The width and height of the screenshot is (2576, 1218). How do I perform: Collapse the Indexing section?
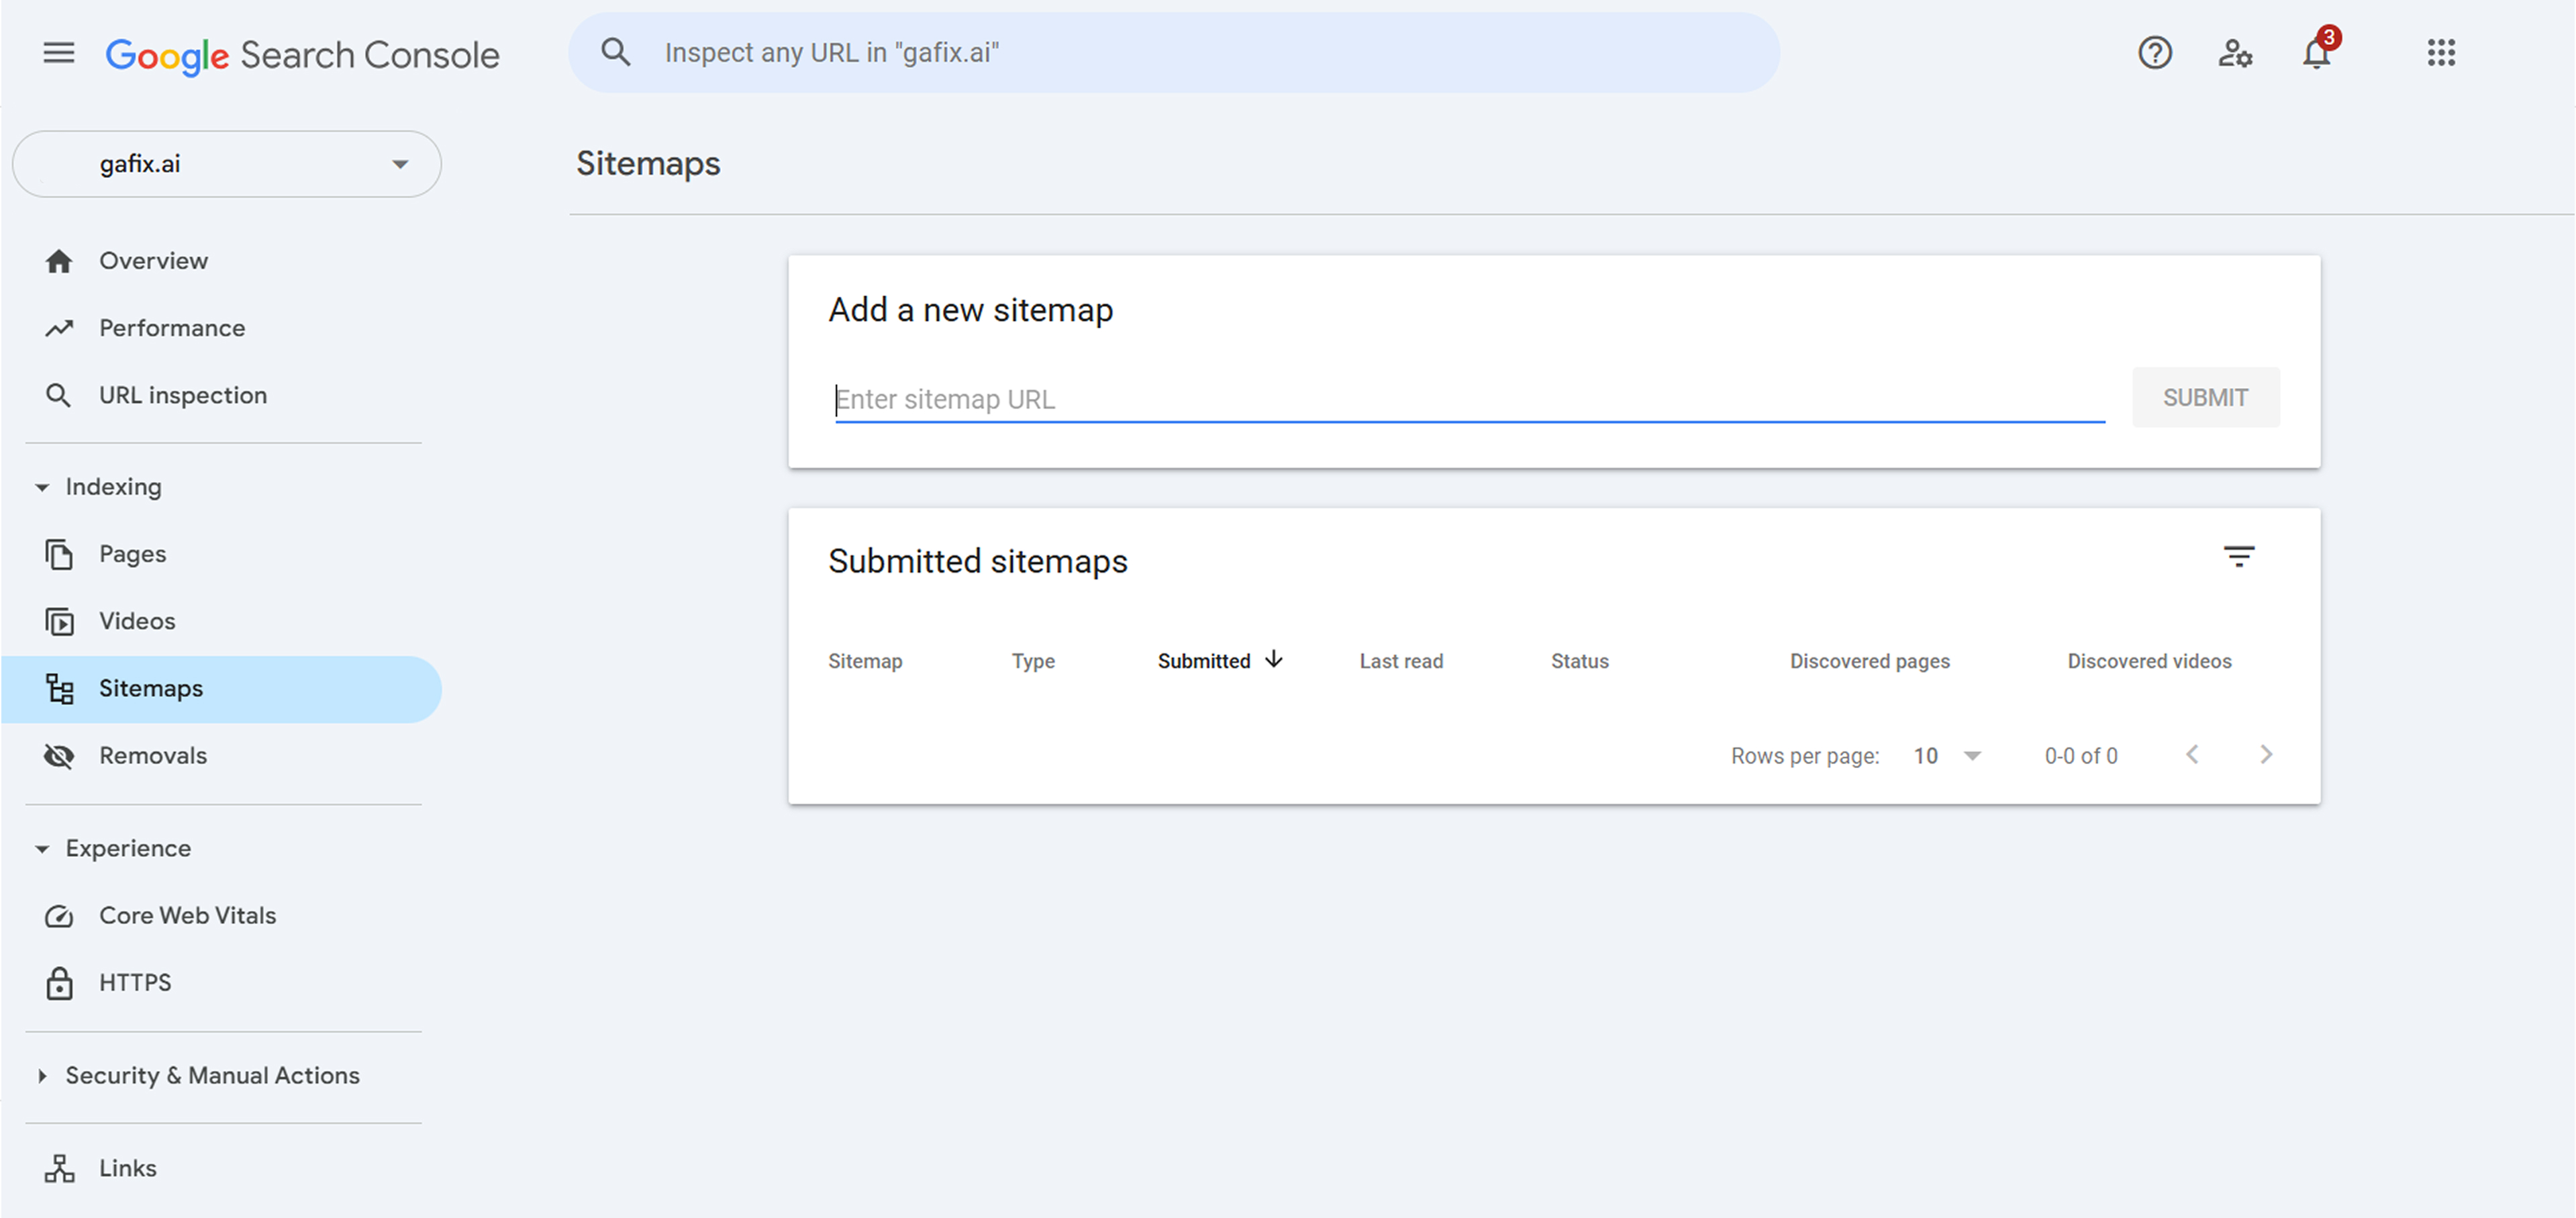42,487
